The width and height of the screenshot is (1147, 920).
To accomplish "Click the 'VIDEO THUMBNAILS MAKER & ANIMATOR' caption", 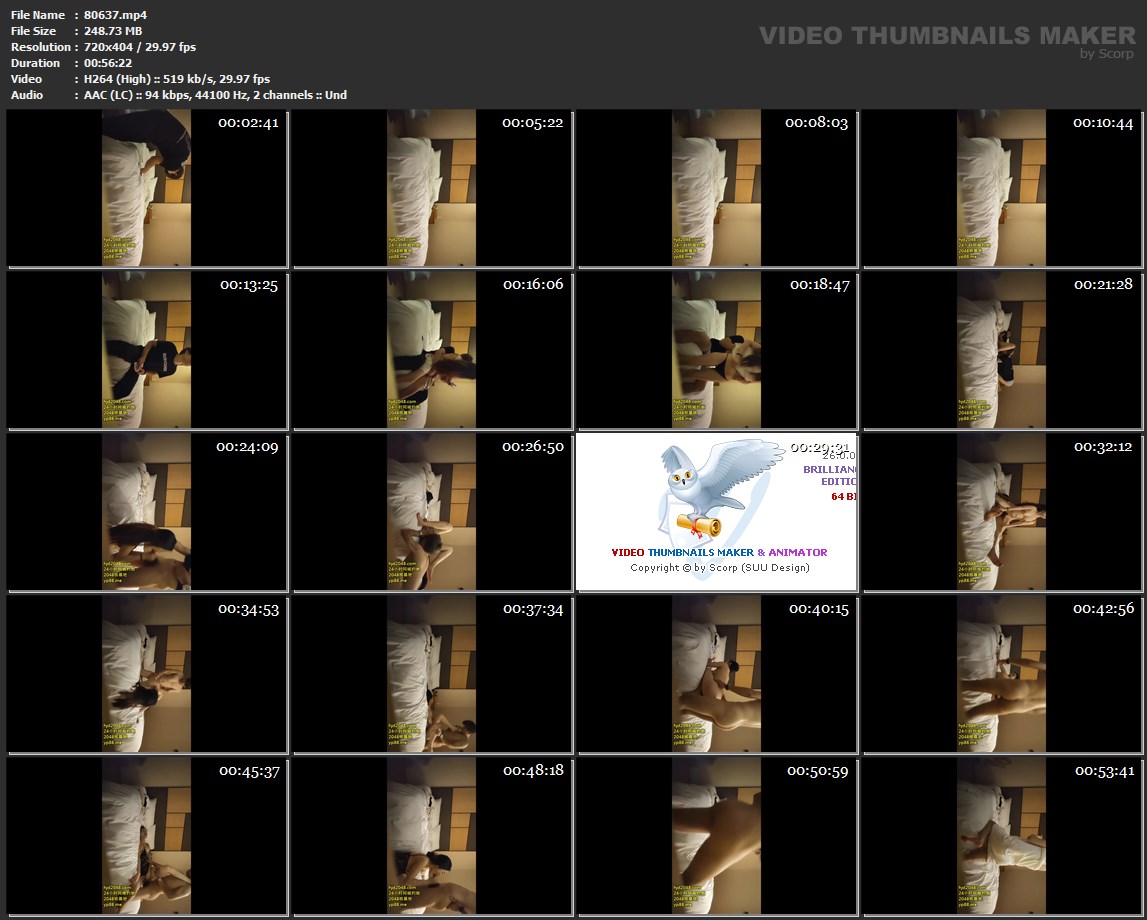I will click(719, 552).
